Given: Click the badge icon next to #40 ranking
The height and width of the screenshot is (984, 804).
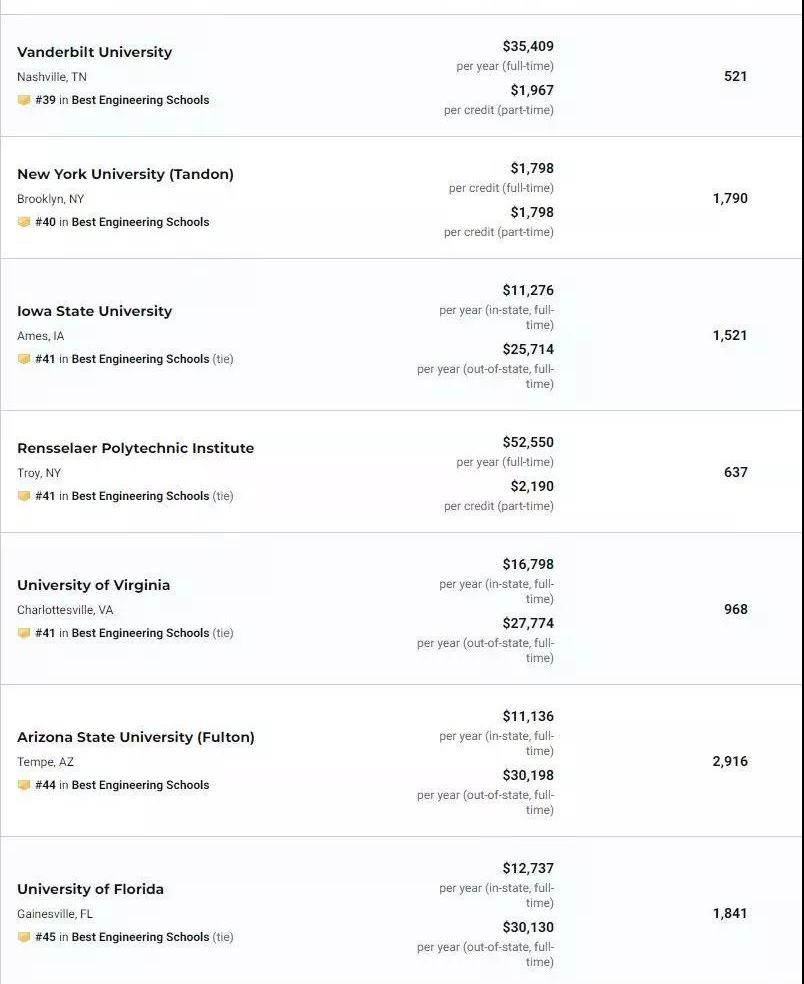Looking at the screenshot, I should 24,222.
